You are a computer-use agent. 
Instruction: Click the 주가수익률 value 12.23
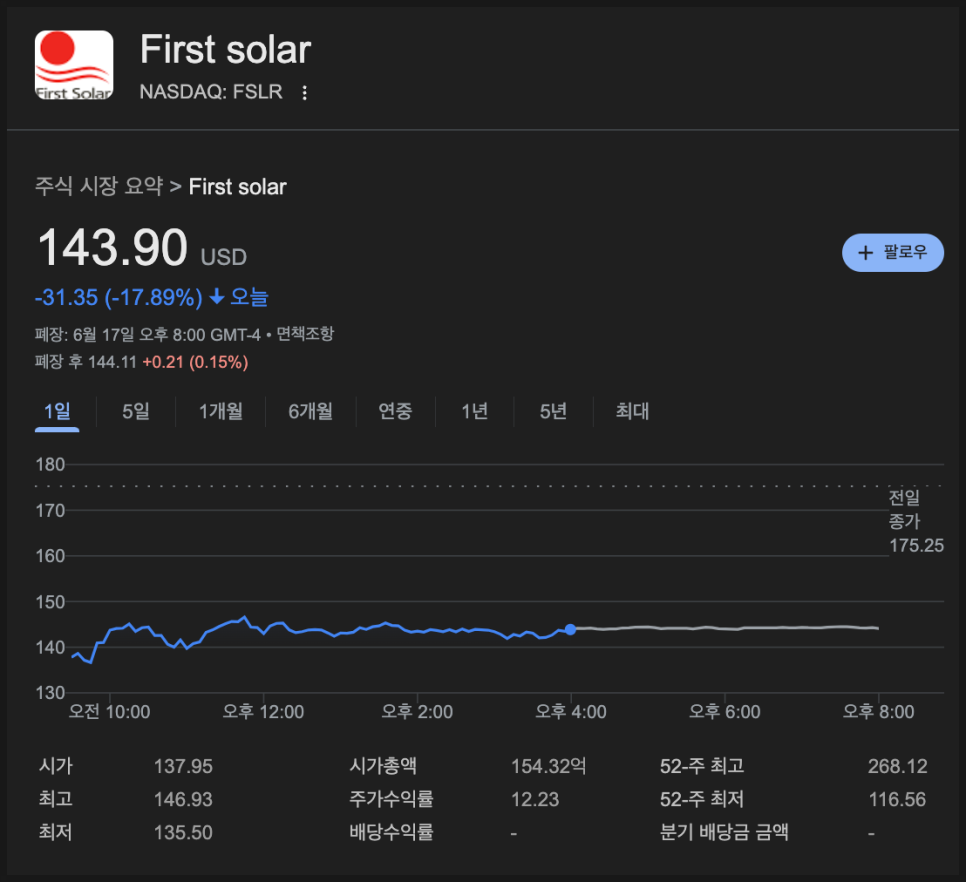click(535, 799)
